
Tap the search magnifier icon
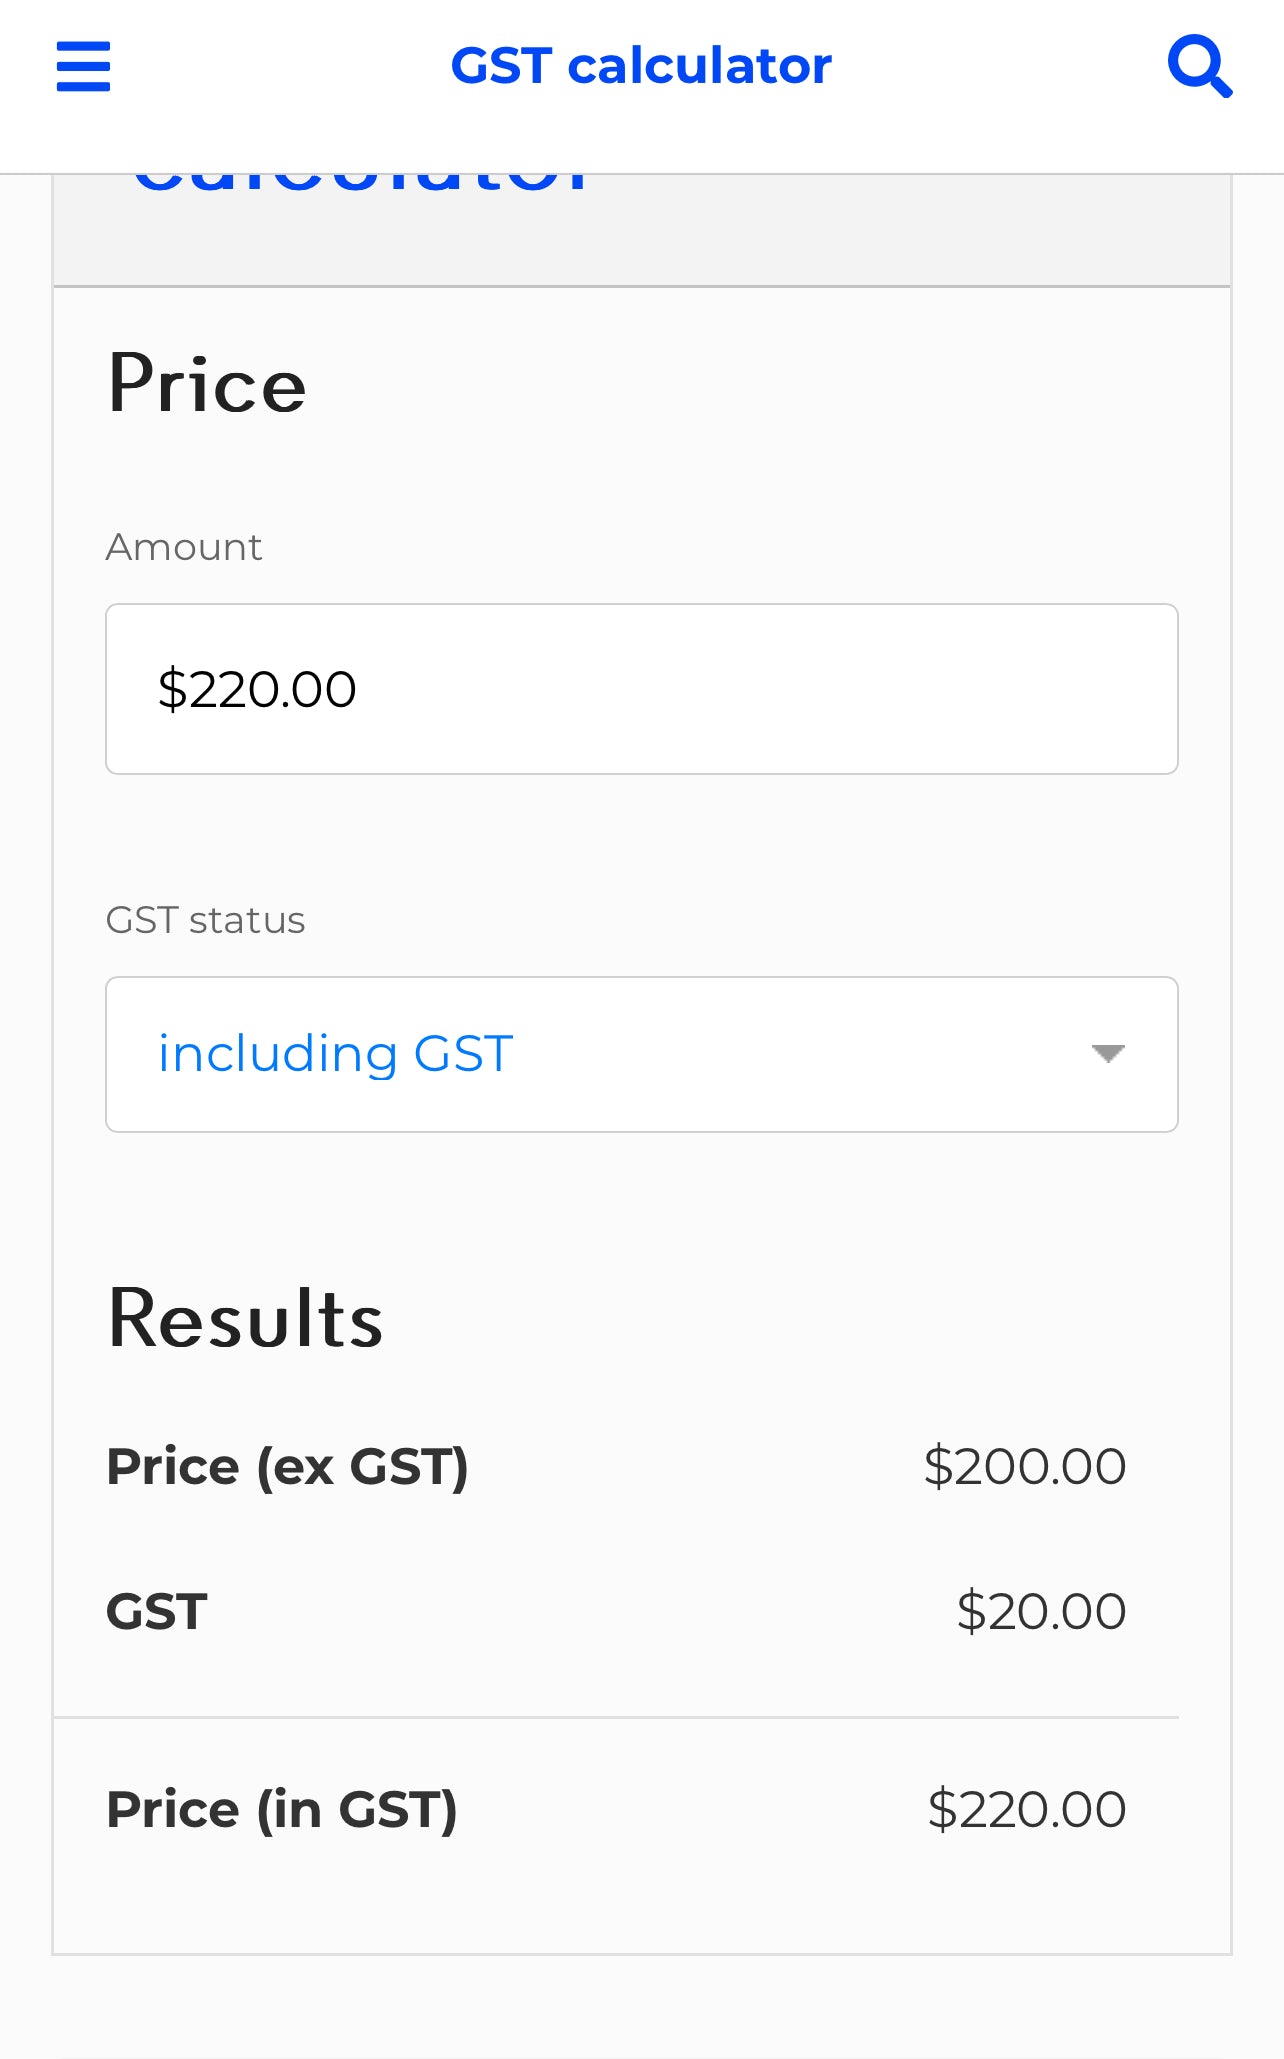pos(1200,66)
